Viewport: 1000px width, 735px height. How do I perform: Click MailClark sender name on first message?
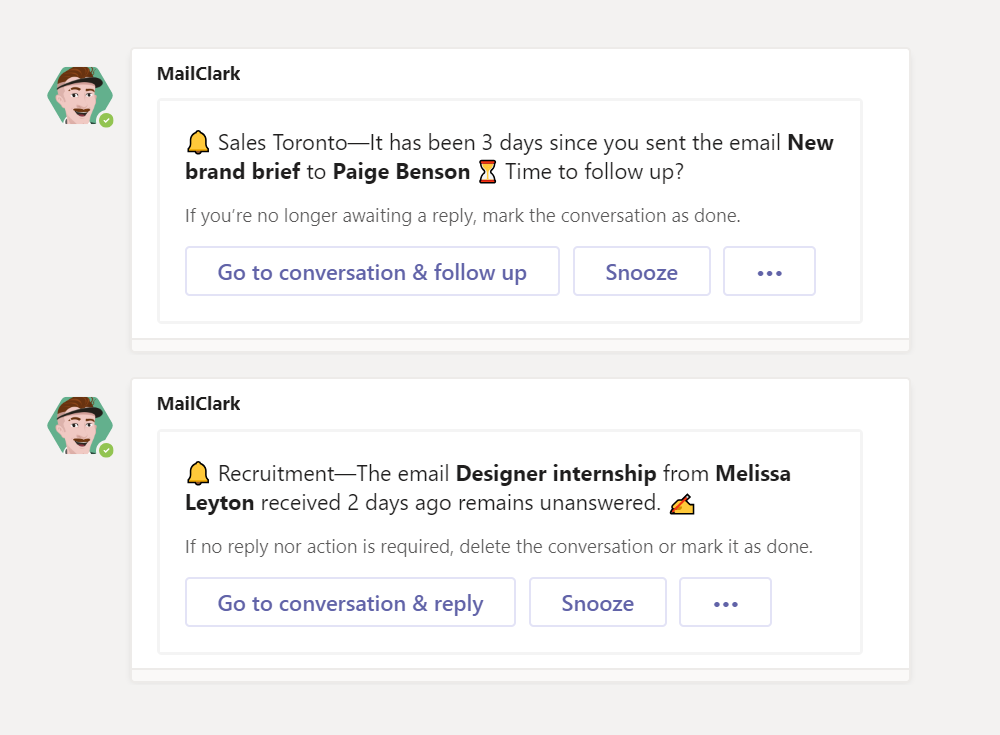click(x=198, y=74)
